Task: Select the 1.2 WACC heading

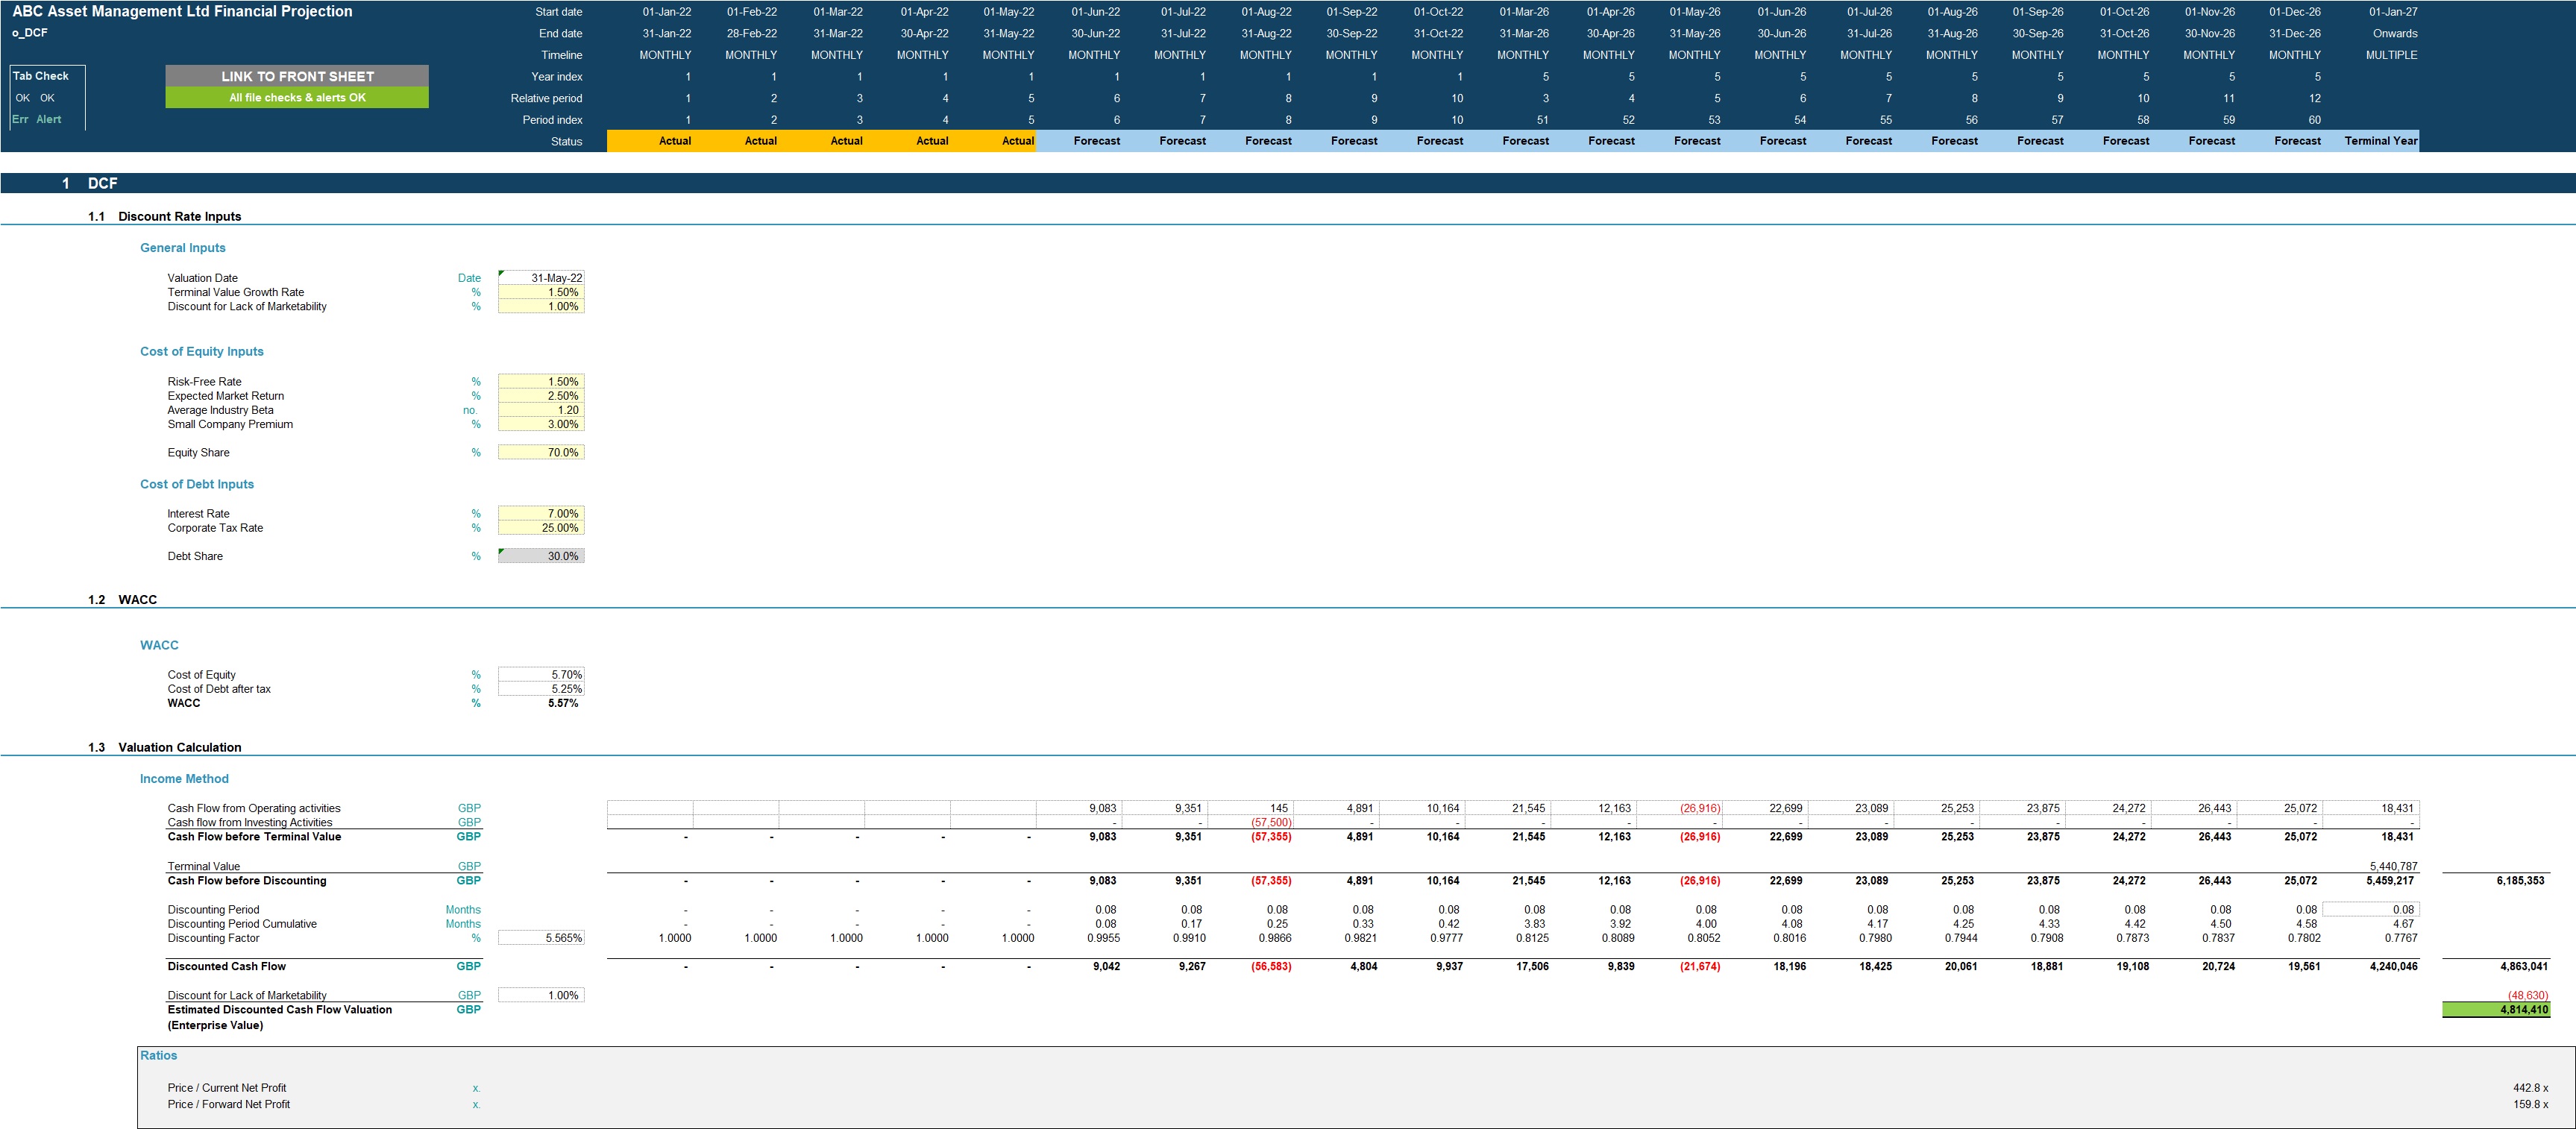Action: 122,600
